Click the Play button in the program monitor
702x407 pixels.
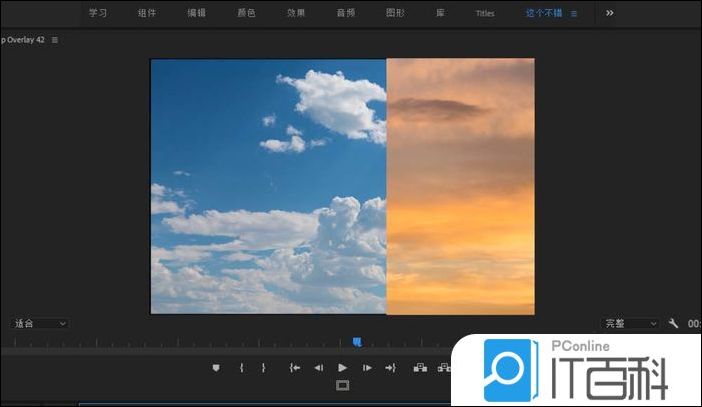point(343,368)
